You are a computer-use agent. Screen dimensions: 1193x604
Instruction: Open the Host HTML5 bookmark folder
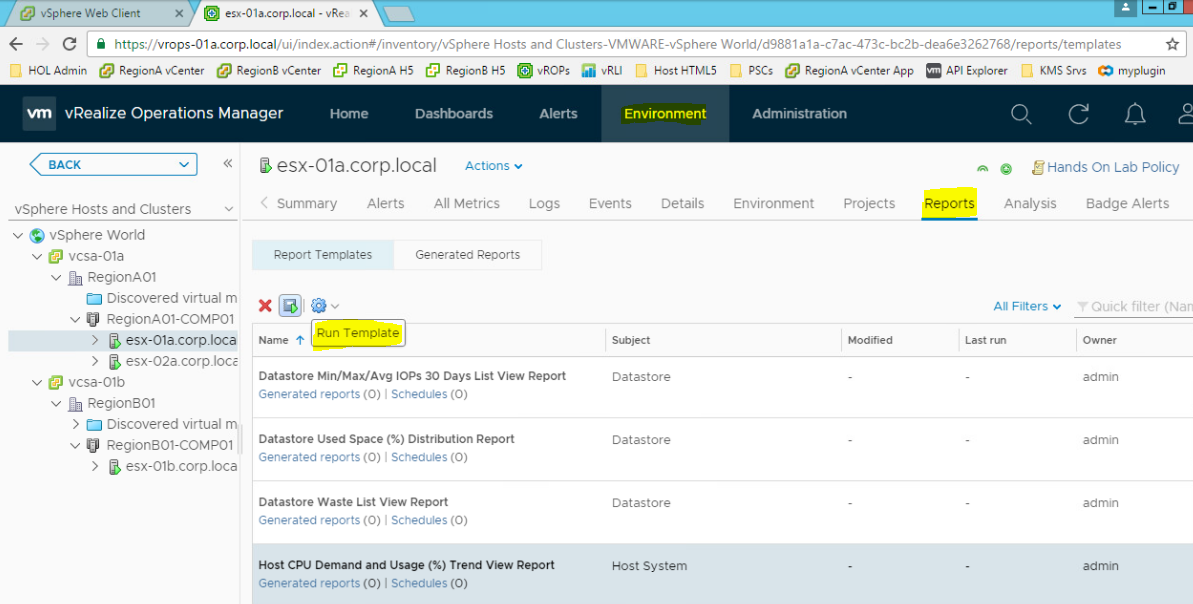click(x=676, y=71)
